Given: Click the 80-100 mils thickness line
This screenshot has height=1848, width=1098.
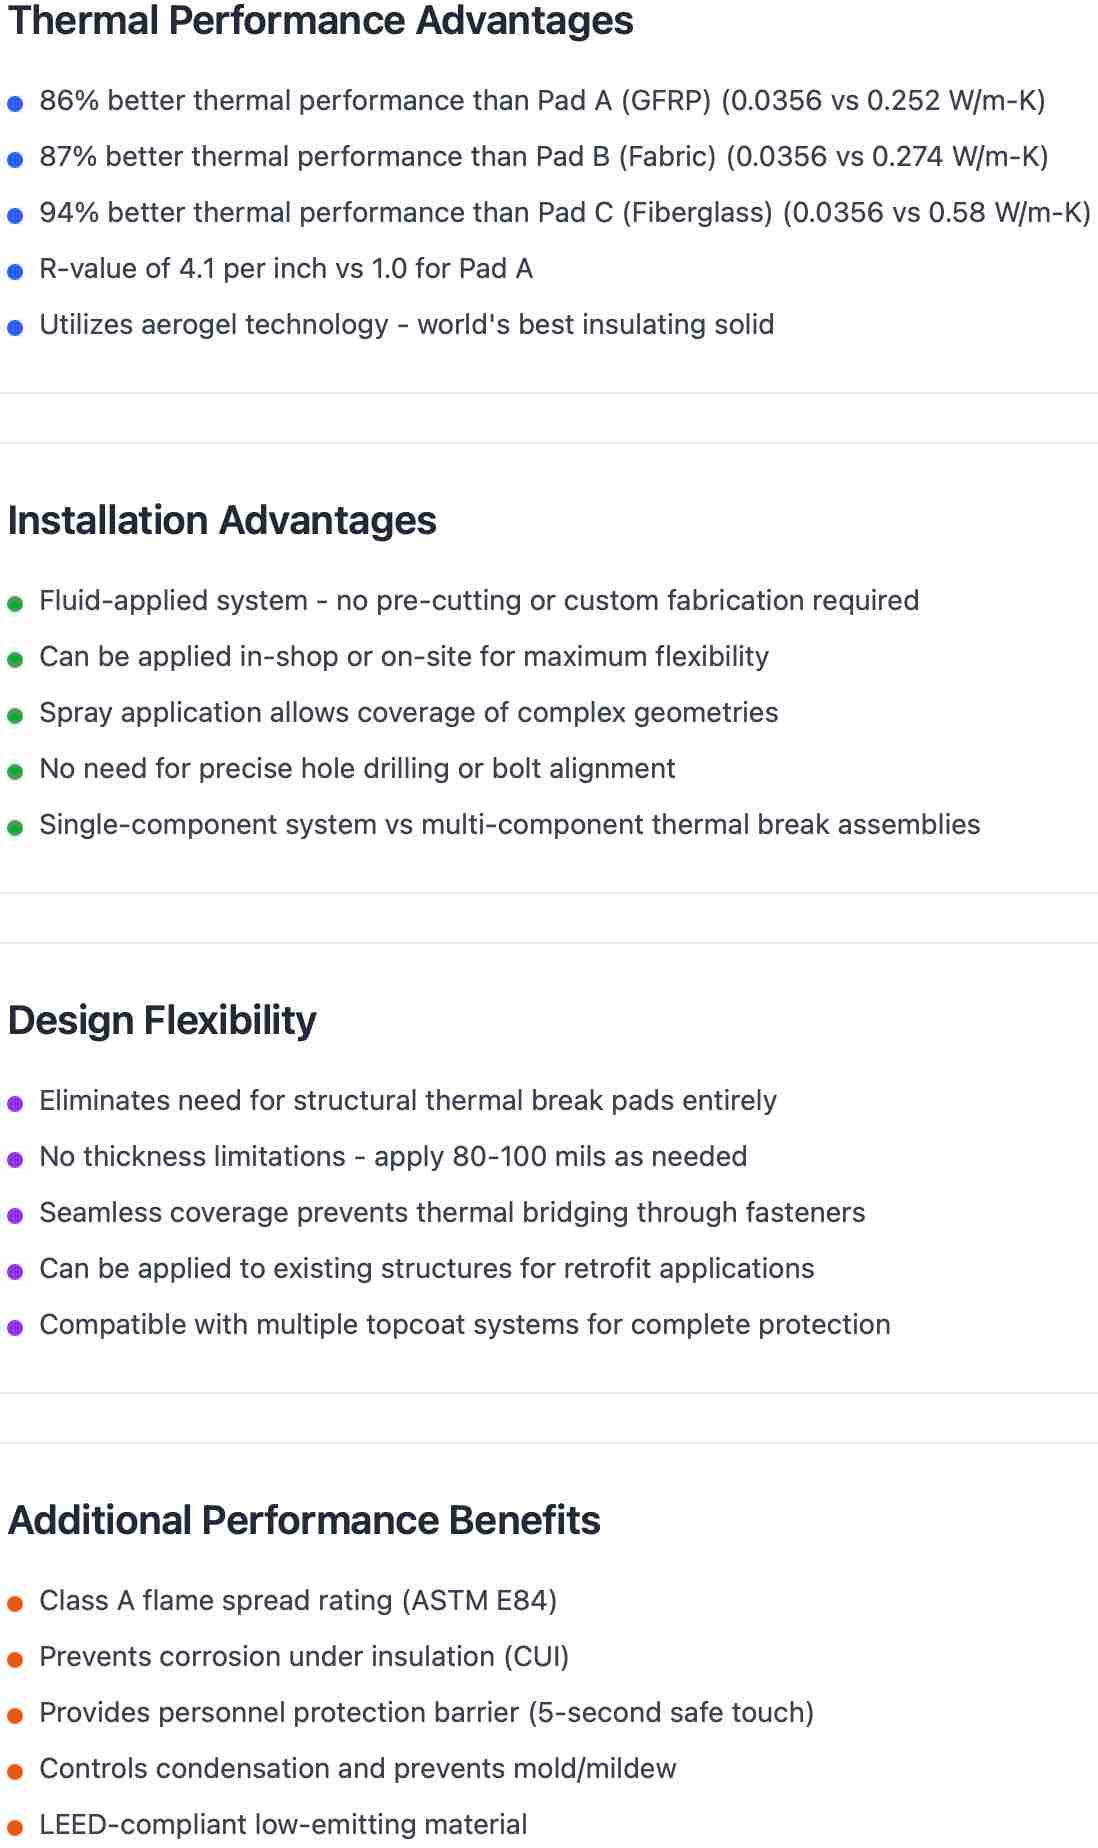Looking at the screenshot, I should coord(393,1157).
